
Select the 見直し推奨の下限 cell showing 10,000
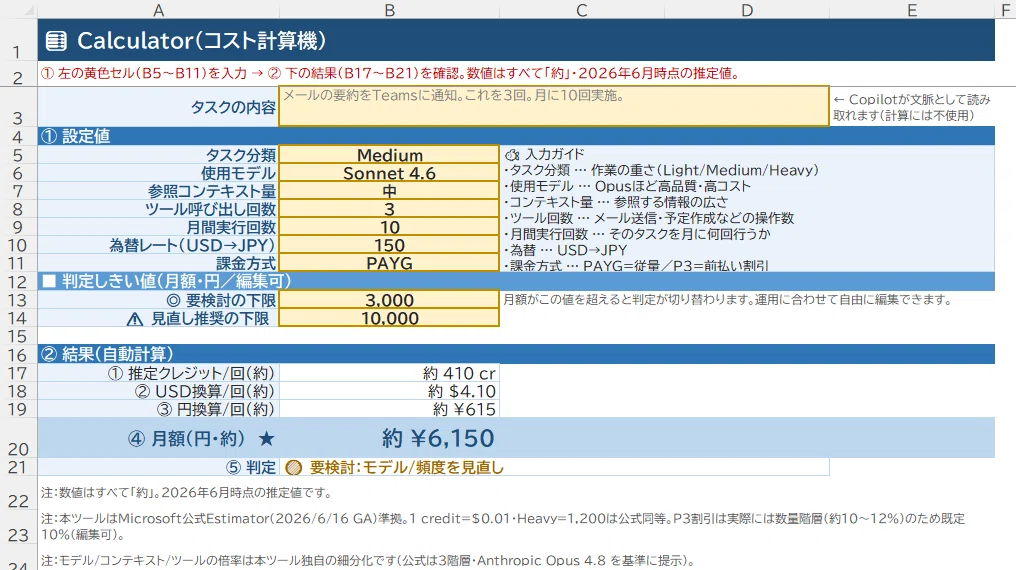389,318
